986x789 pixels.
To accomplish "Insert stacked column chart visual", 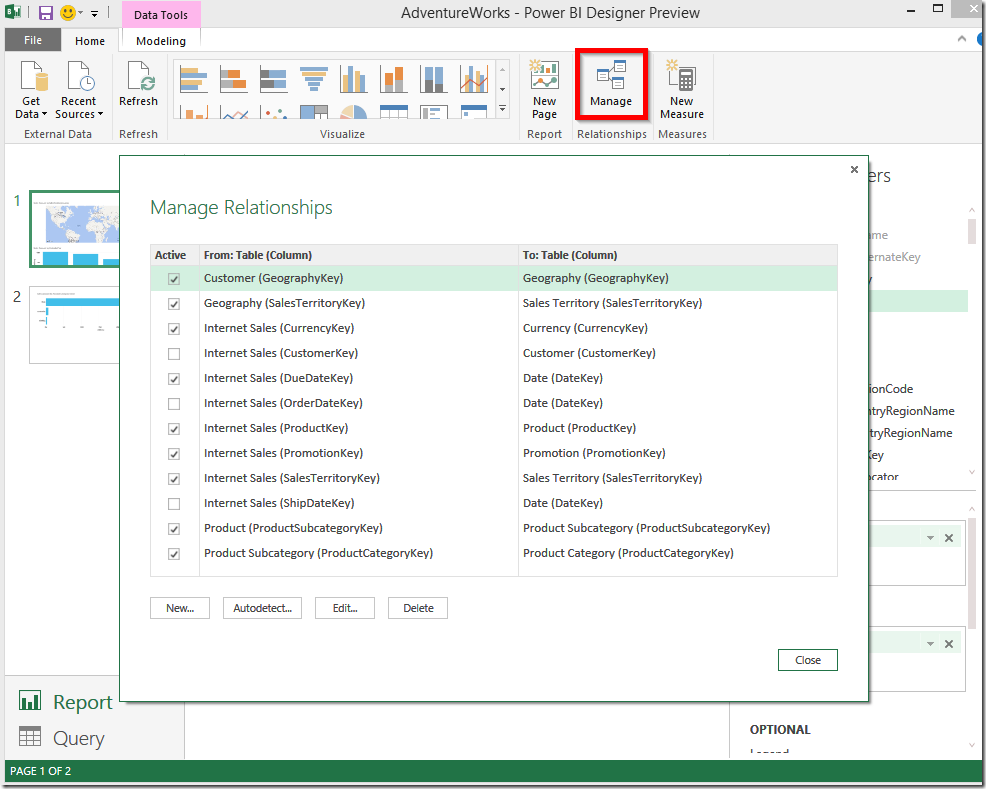I will (x=394, y=80).
